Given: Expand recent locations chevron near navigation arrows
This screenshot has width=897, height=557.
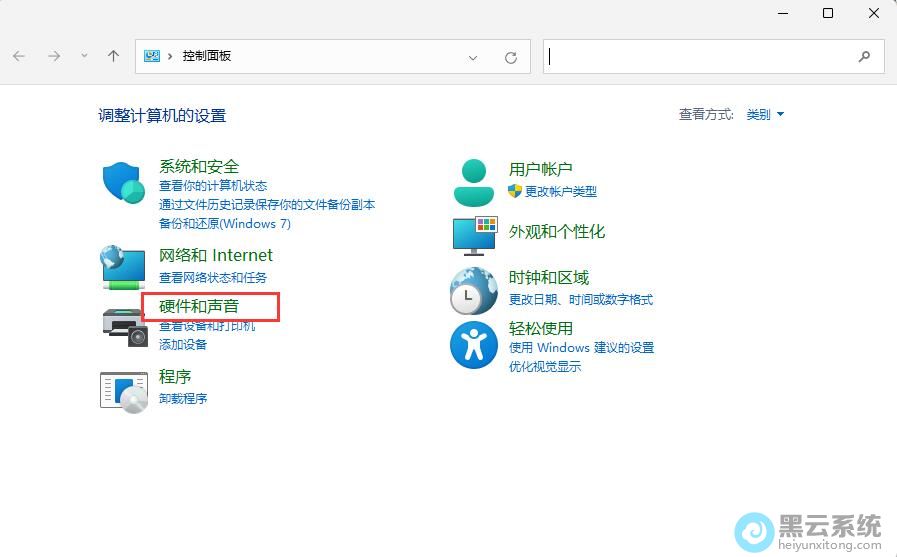Looking at the screenshot, I should click(x=84, y=56).
